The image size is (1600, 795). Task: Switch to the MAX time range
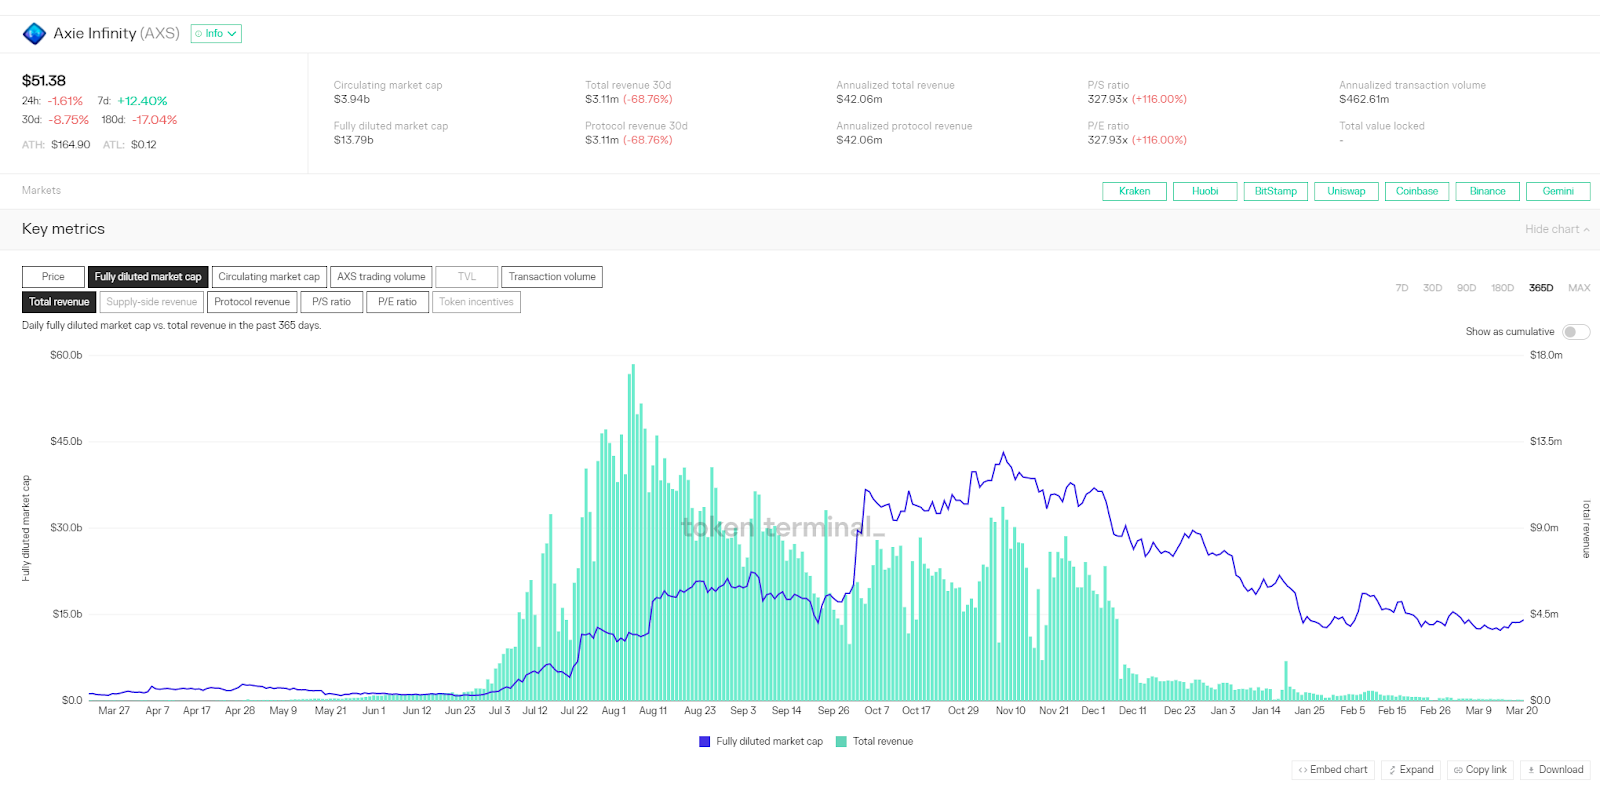tap(1579, 288)
